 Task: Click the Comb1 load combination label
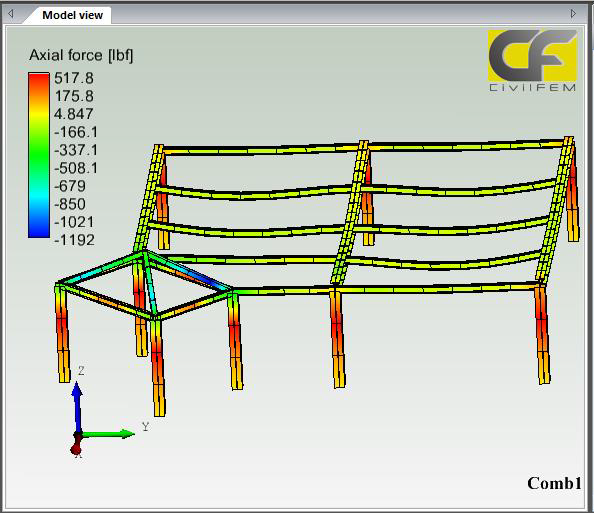[554, 483]
